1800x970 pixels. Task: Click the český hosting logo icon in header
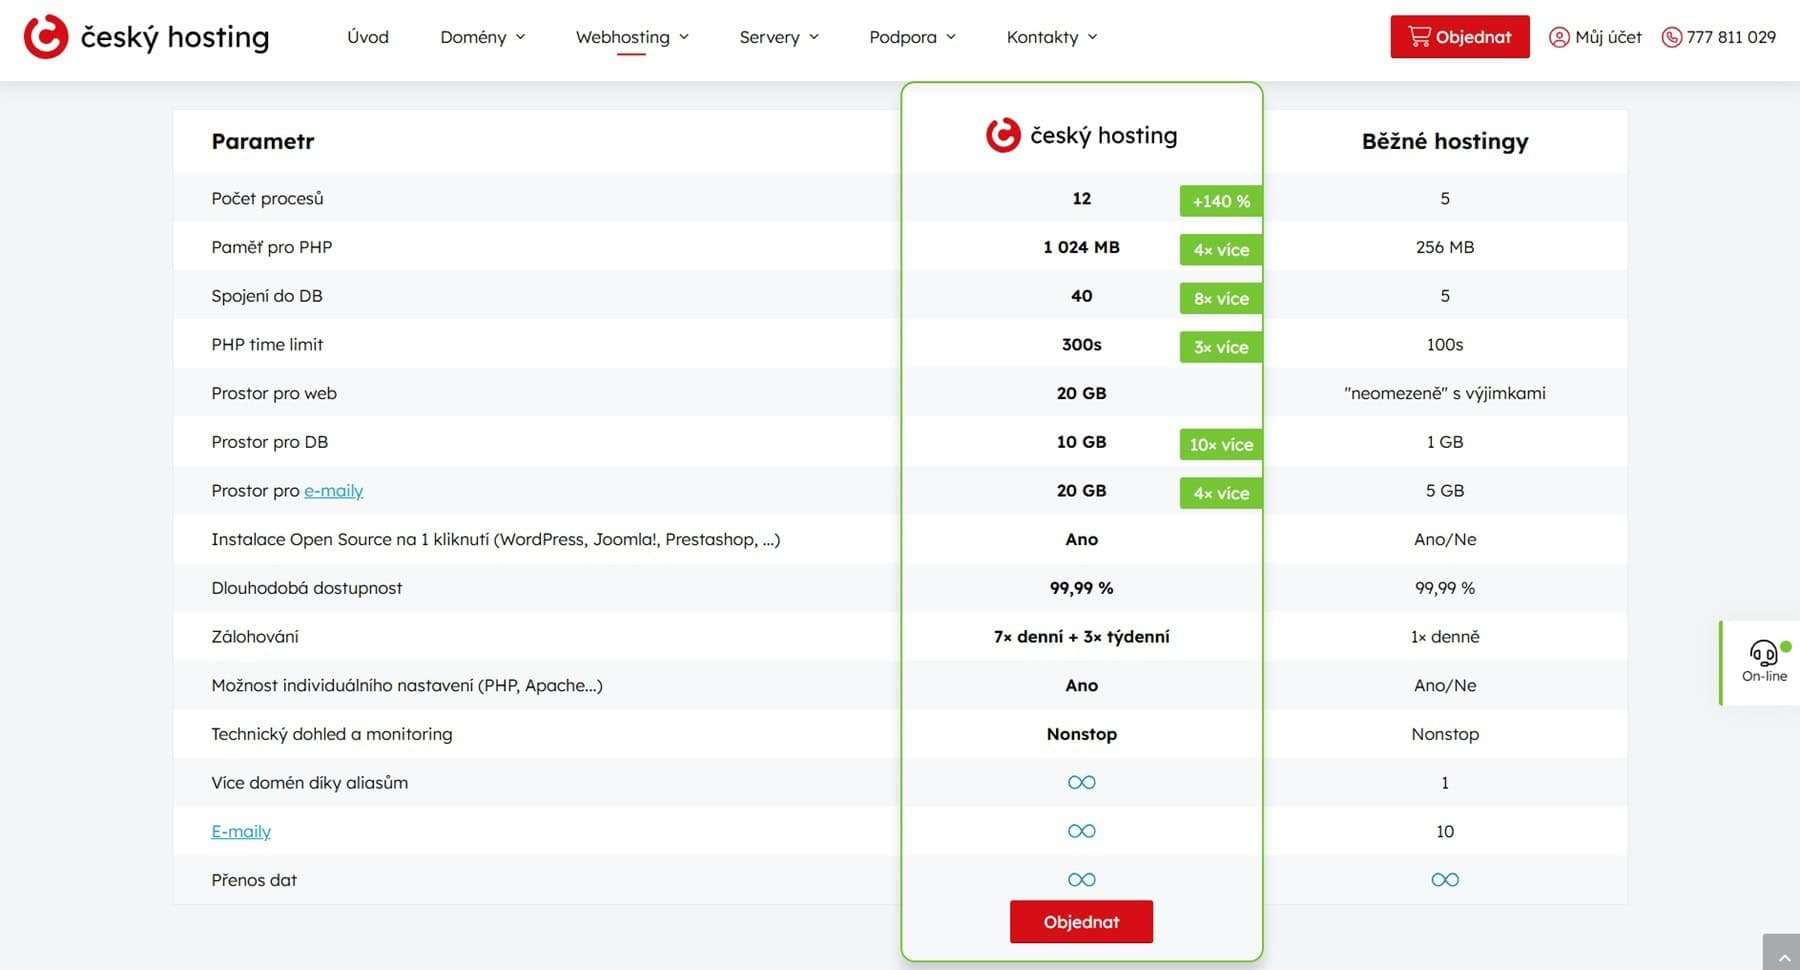[x=46, y=37]
